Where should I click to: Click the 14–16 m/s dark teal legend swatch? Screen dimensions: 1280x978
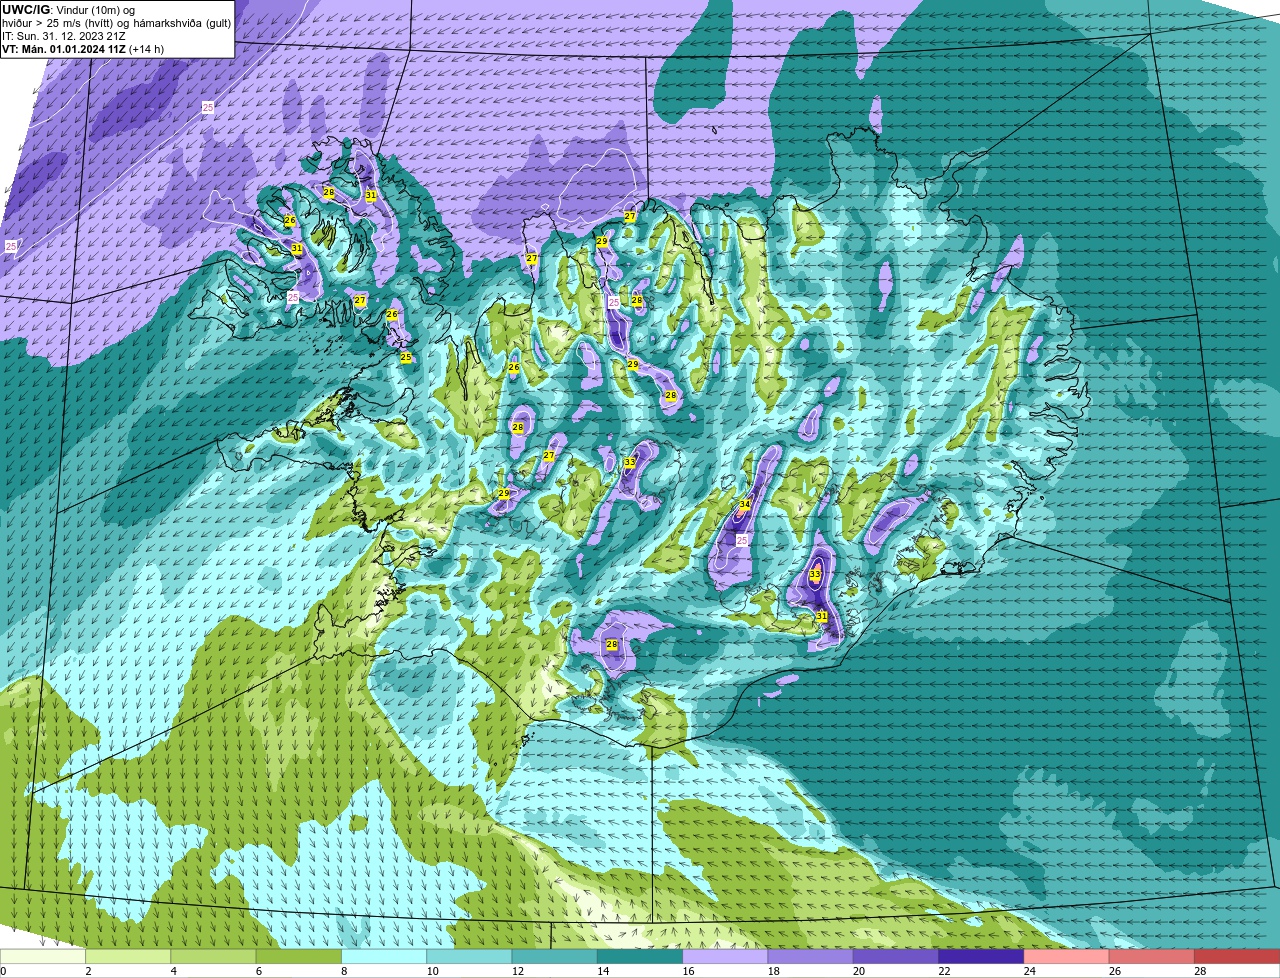coord(640,957)
